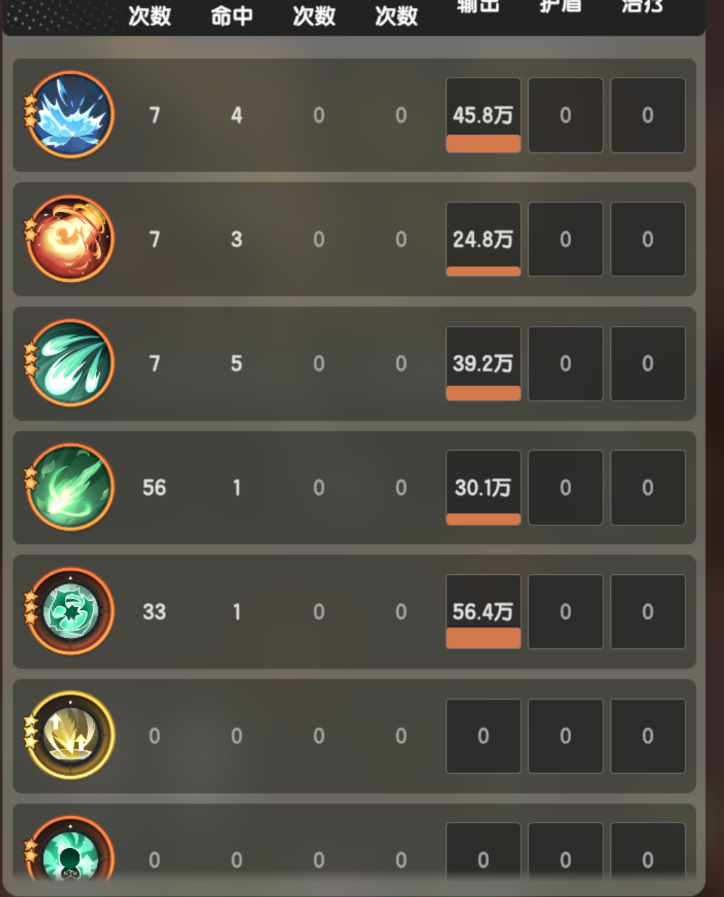724x897 pixels.
Task: Click the 30.1万 damage output box
Action: 483,487
